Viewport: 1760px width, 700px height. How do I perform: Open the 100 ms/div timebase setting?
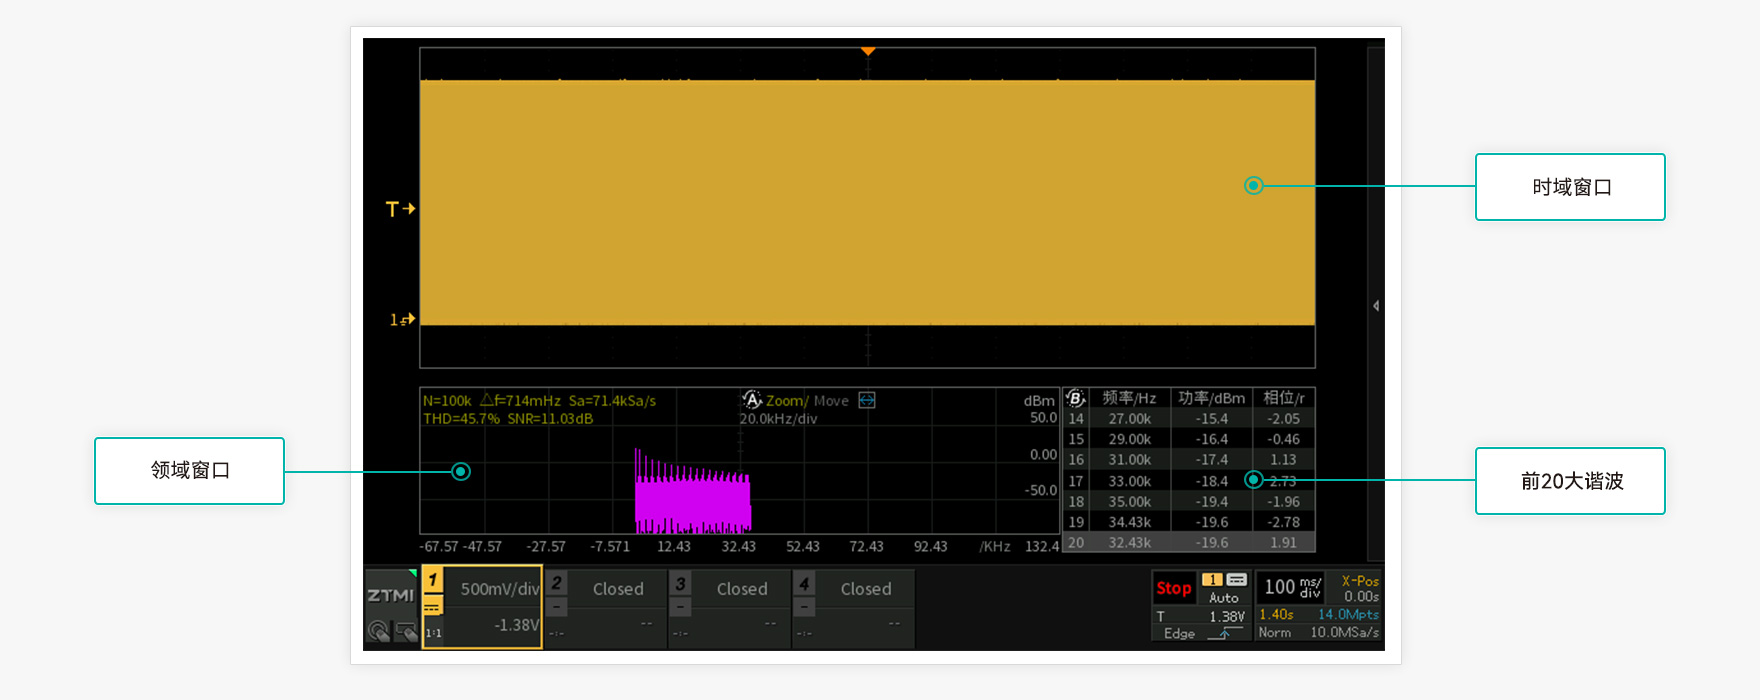(x=1292, y=587)
